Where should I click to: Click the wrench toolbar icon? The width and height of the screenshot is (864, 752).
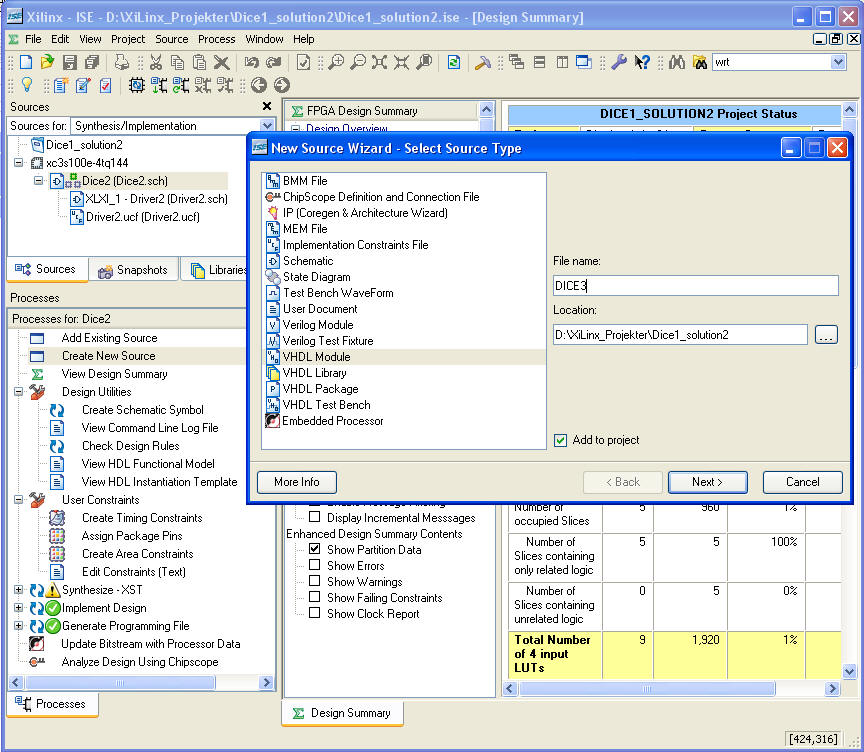click(619, 62)
